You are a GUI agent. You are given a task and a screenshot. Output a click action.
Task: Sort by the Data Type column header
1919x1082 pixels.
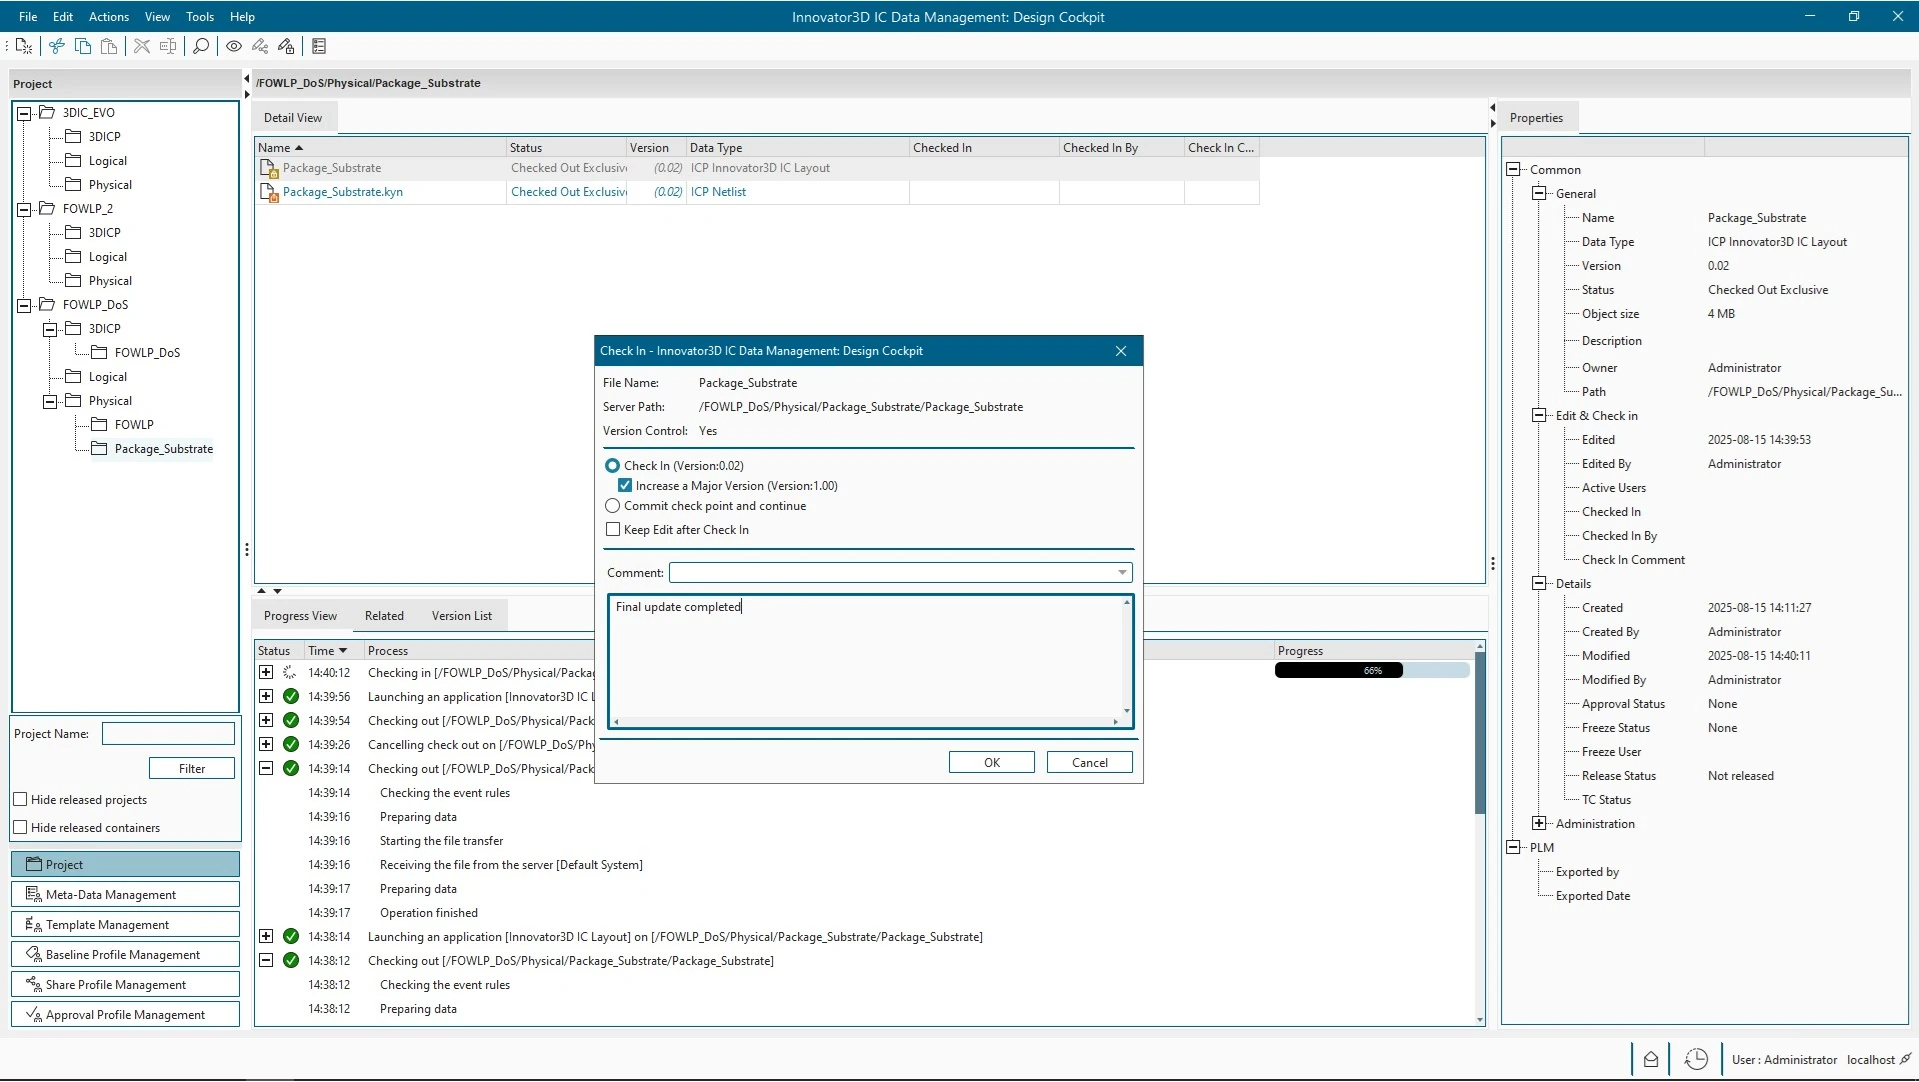797,148
